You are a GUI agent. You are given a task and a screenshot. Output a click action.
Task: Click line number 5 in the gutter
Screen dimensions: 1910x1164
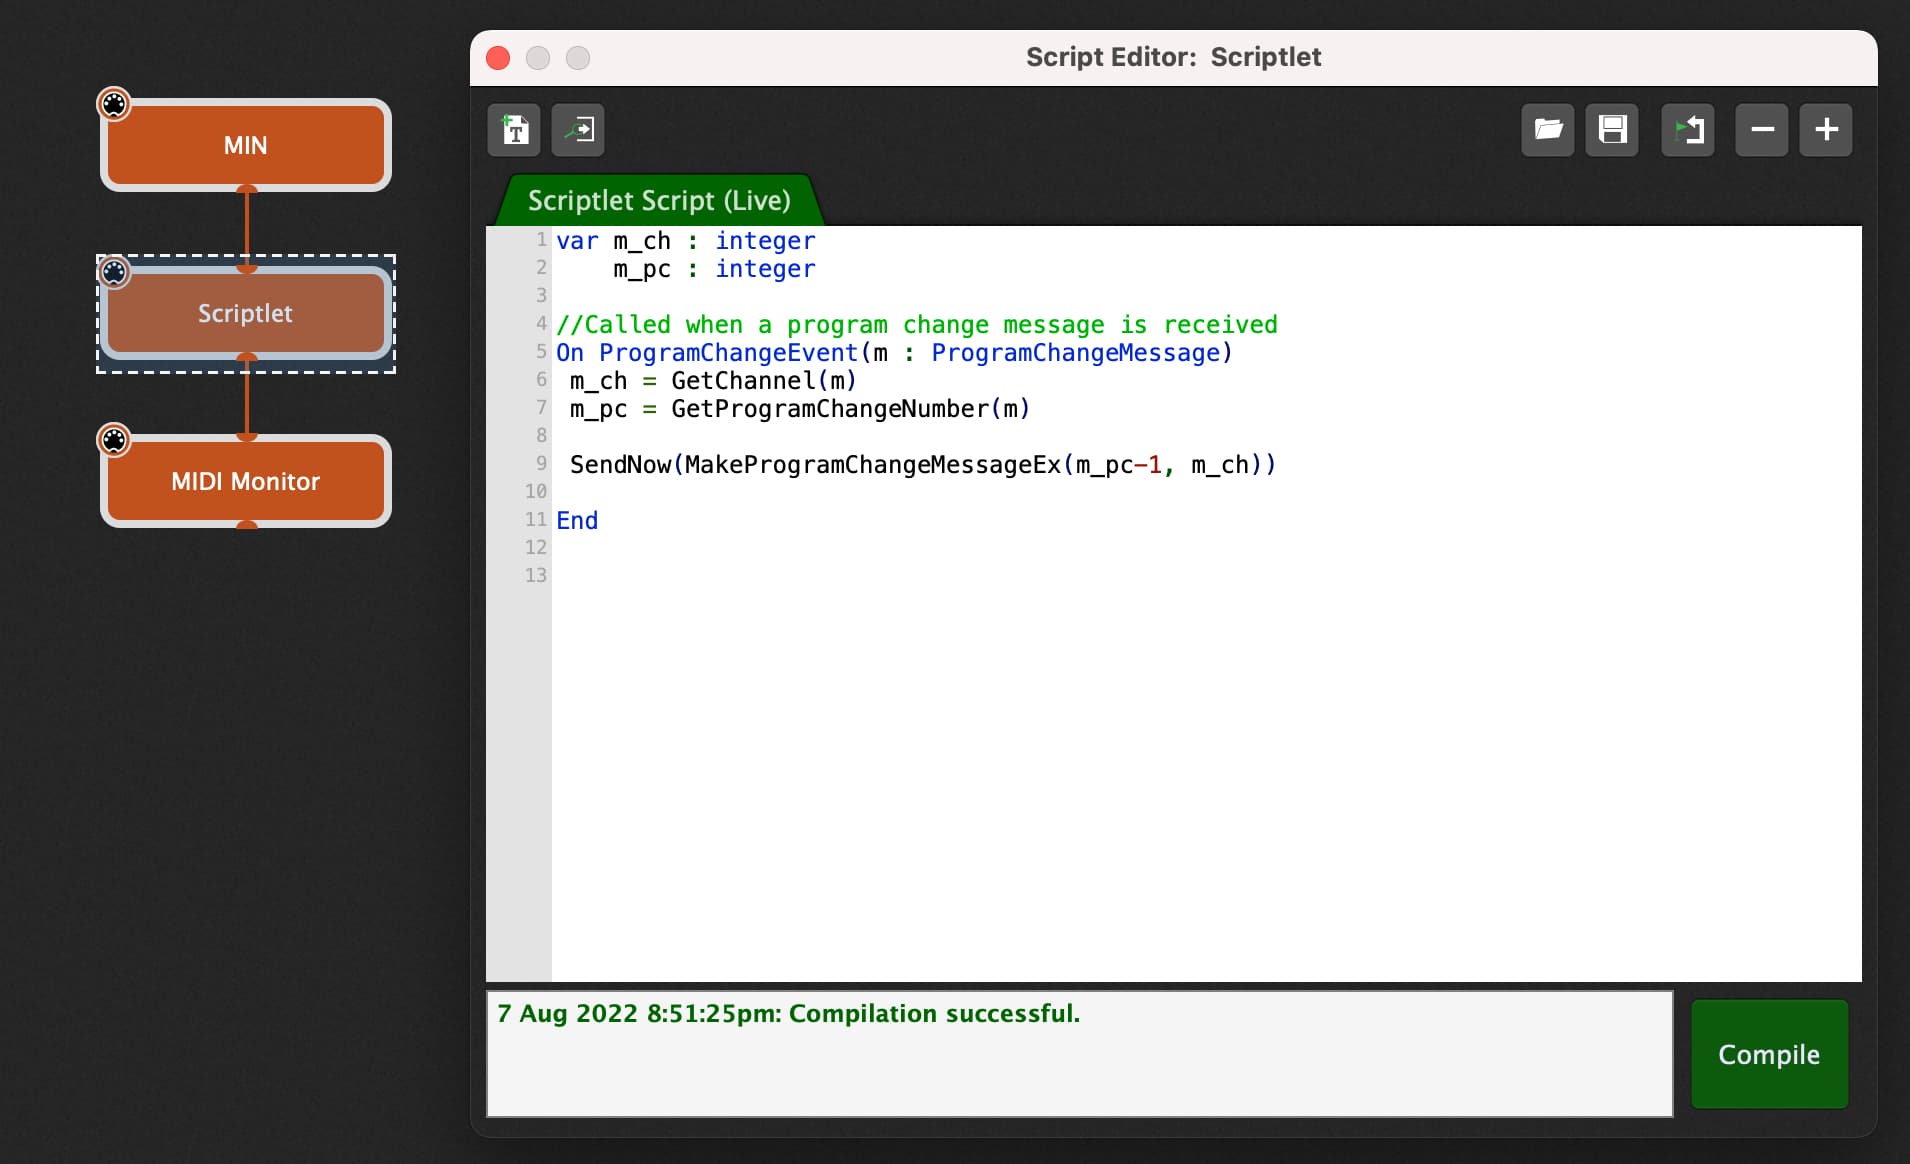point(540,352)
